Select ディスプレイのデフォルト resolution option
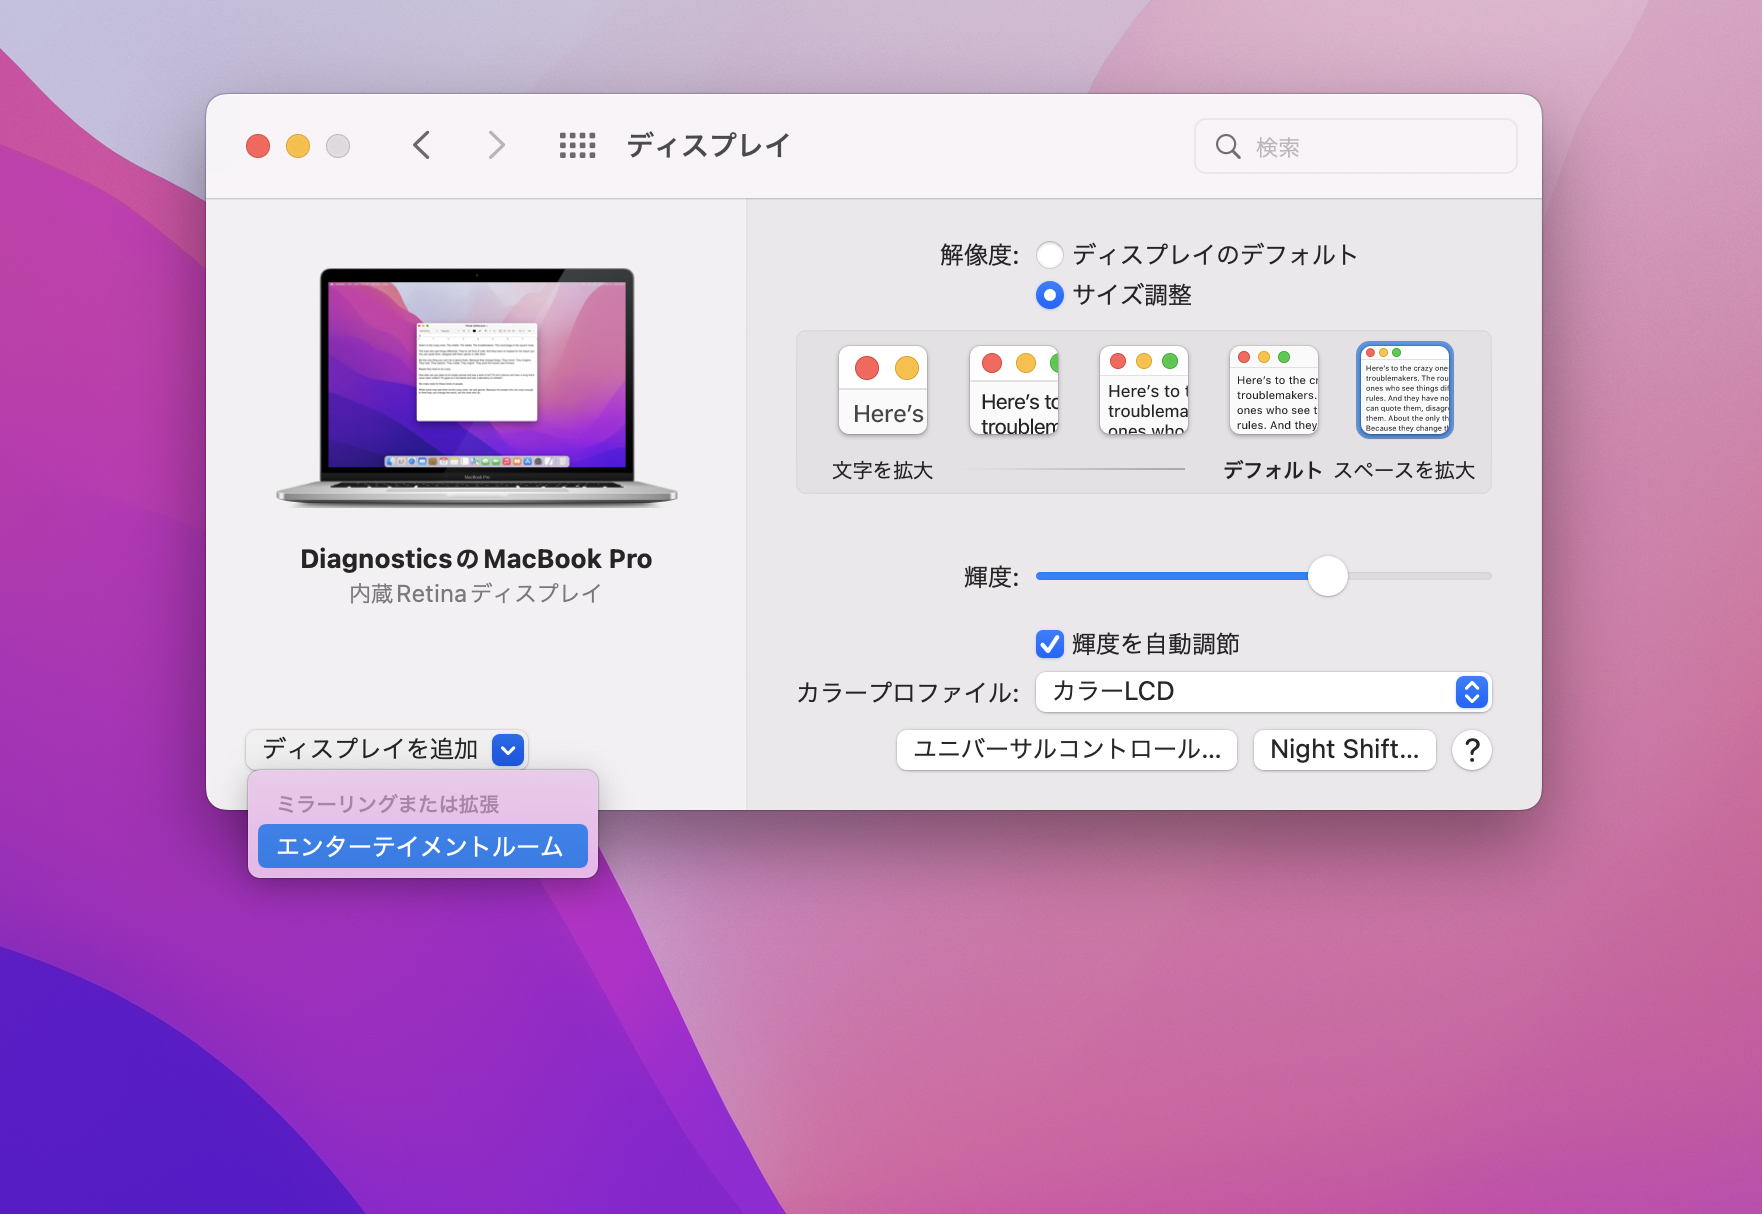The width and height of the screenshot is (1762, 1214). (x=1049, y=255)
